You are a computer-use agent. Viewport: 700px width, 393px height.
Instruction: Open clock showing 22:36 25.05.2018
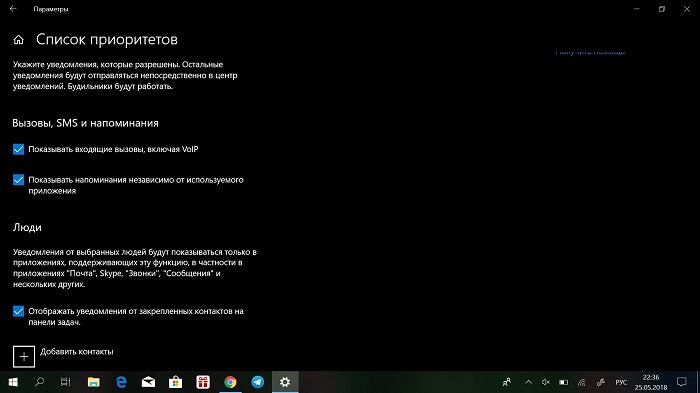point(651,382)
